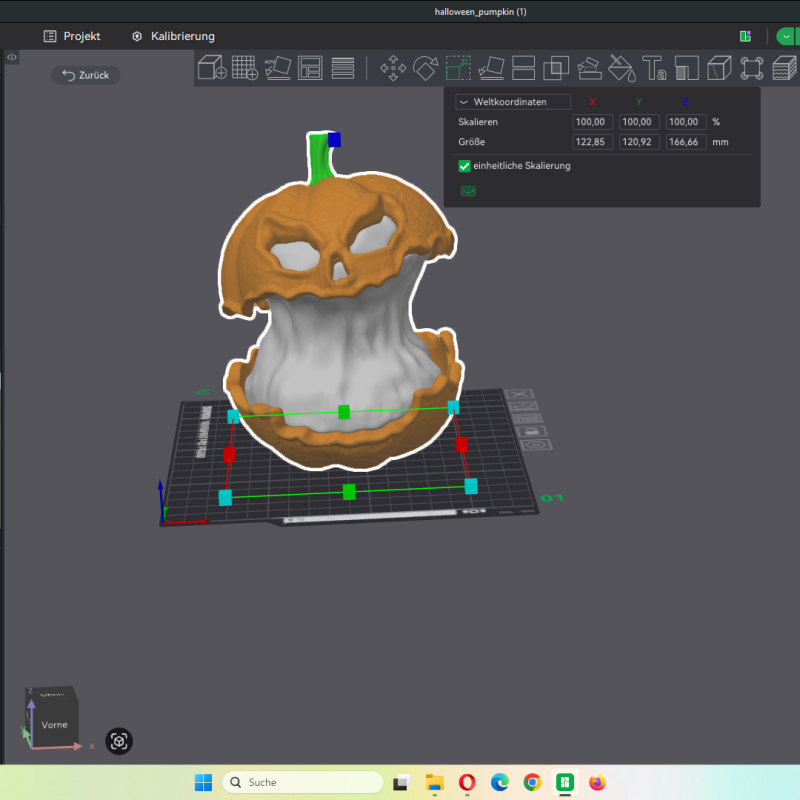Toggle perspective view button near view cube
Image resolution: width=800 pixels, height=800 pixels.
(119, 741)
